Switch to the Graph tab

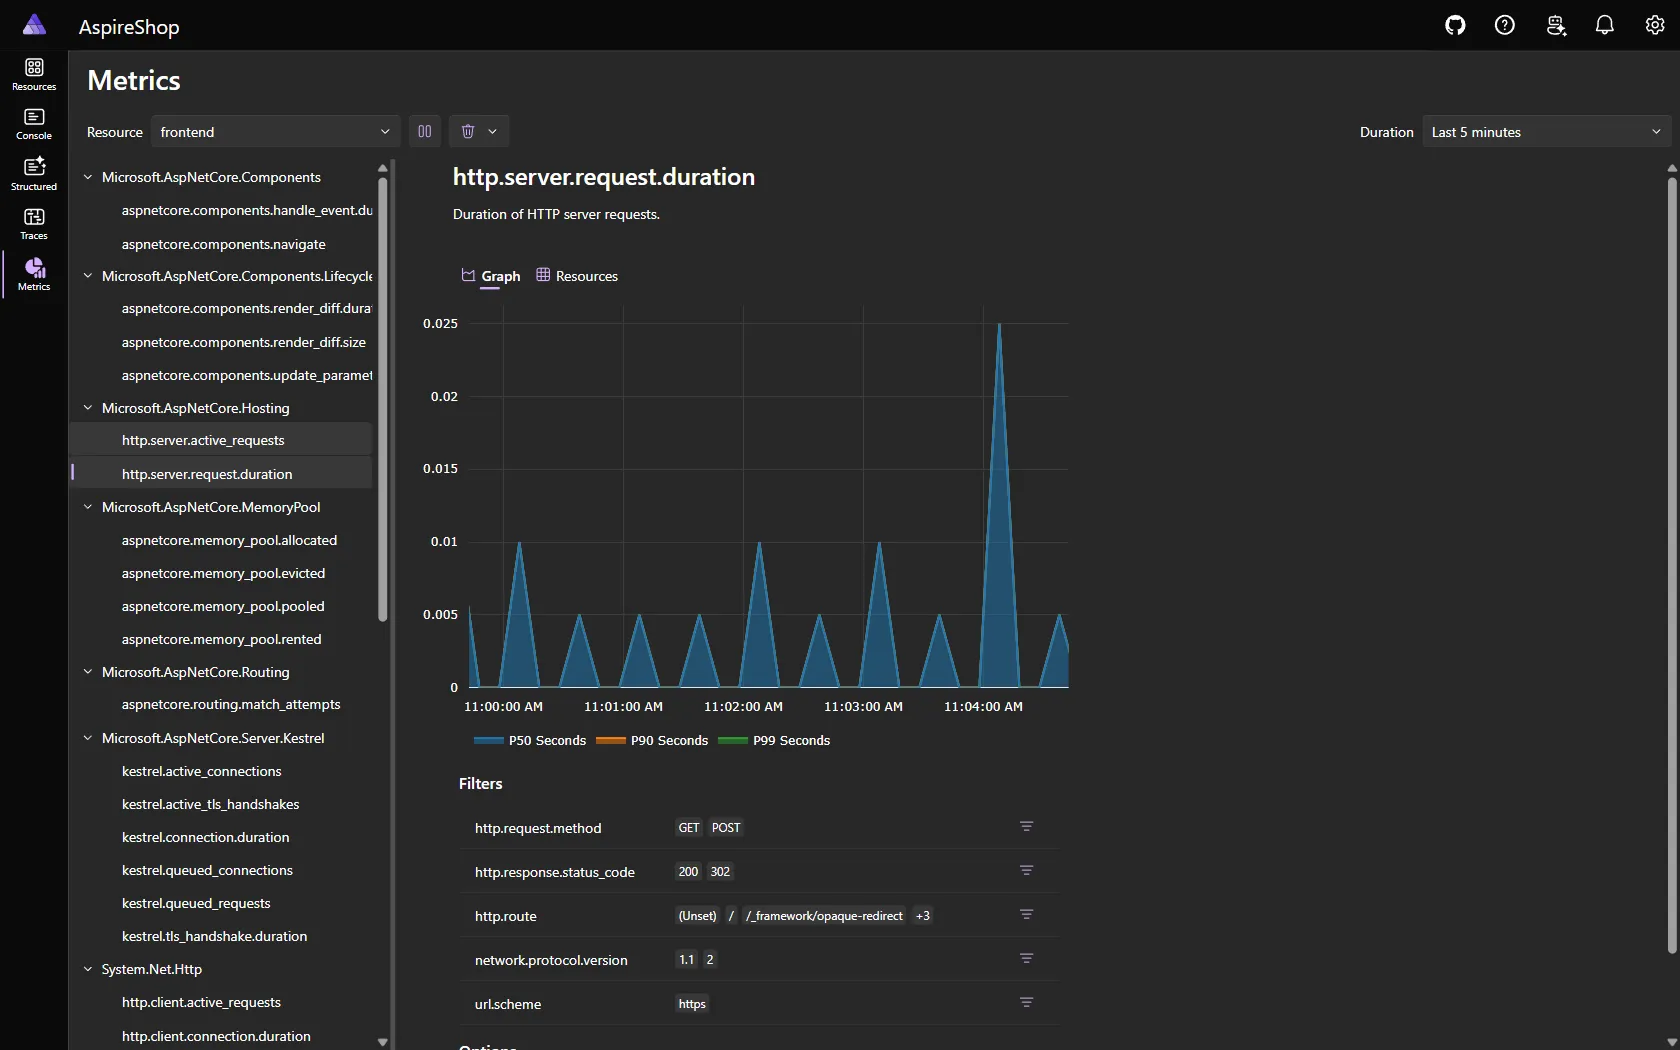[x=491, y=276]
